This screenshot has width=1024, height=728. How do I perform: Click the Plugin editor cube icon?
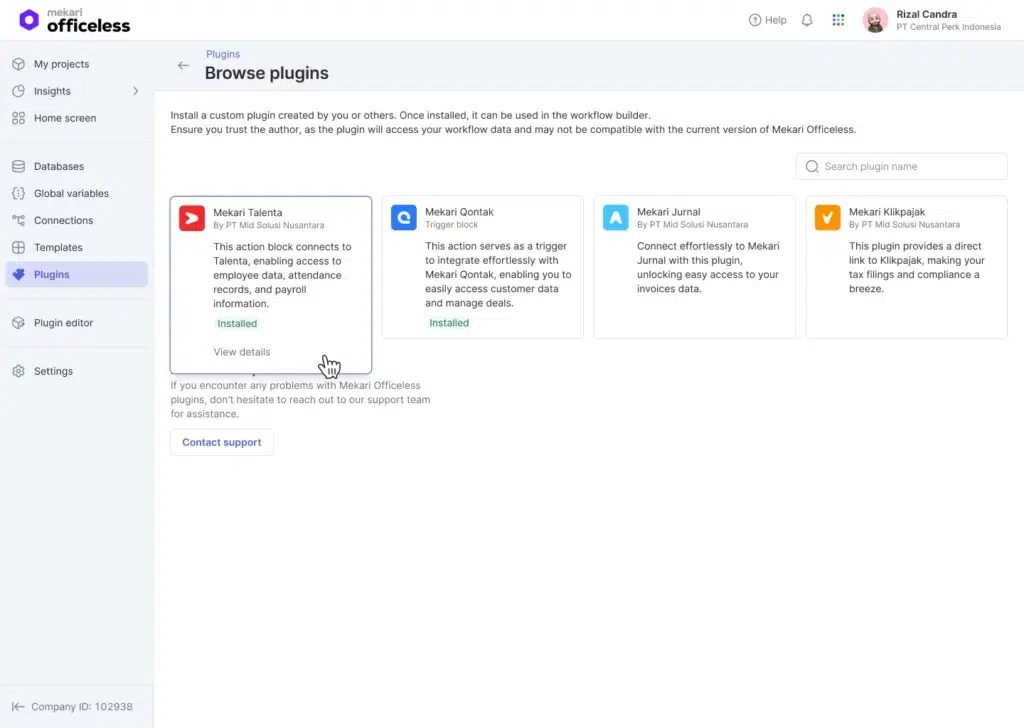[x=18, y=323]
